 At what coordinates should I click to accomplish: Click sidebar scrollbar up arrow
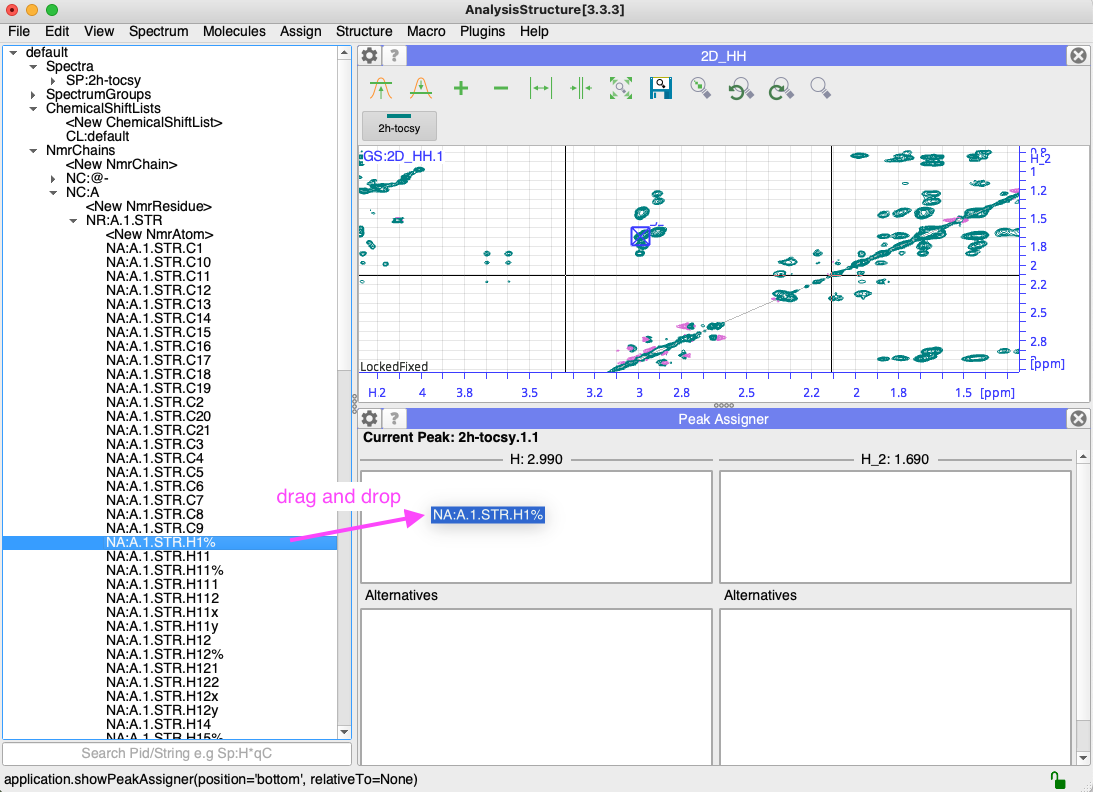tap(344, 53)
